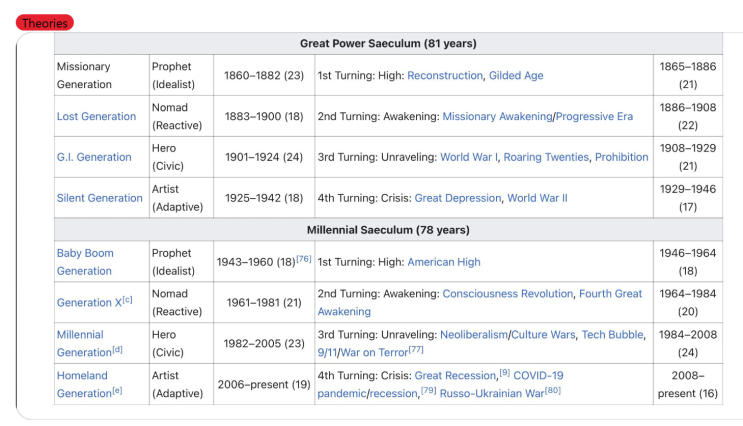Click Hero (Civic) in G.I. Generation row
This screenshot has height=426, width=743.
(181, 157)
